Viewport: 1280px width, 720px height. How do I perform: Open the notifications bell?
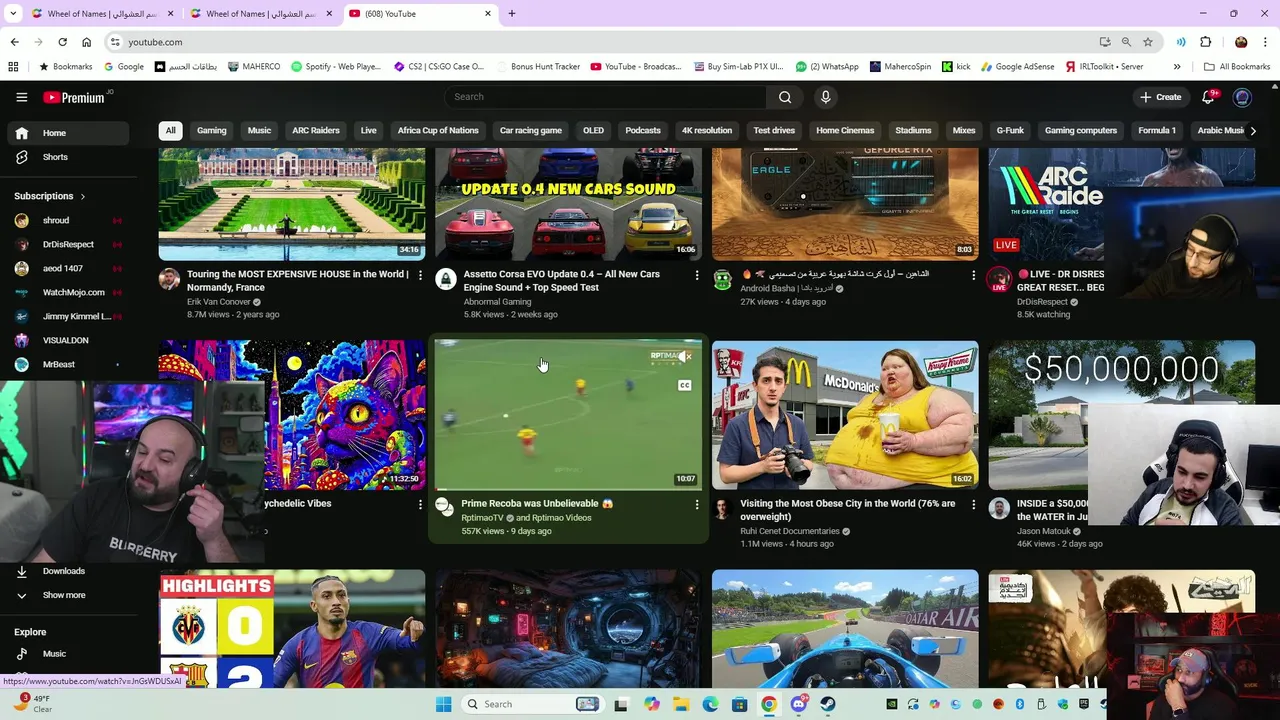click(x=1208, y=97)
